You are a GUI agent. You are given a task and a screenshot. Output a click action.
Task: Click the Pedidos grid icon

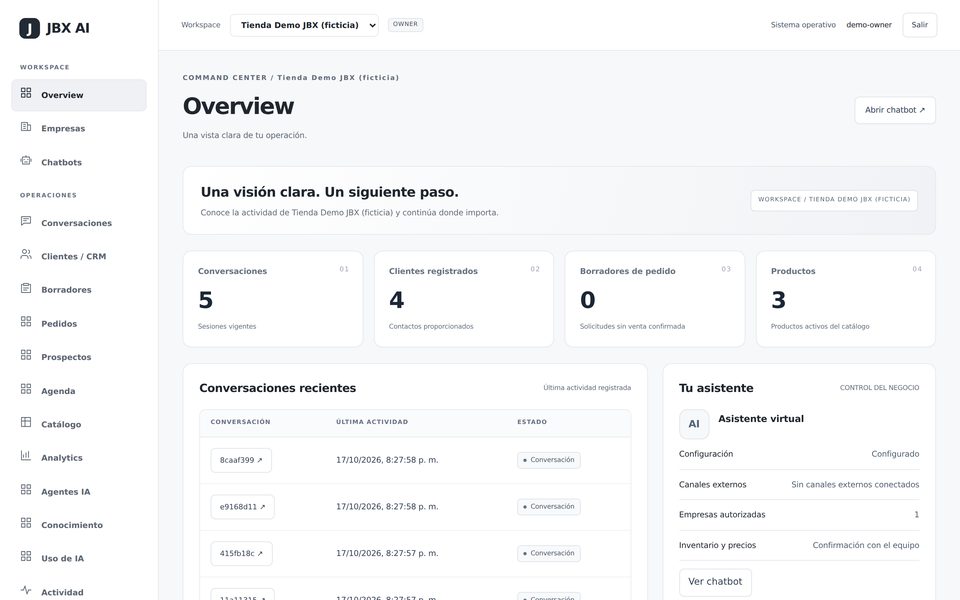tap(26, 322)
